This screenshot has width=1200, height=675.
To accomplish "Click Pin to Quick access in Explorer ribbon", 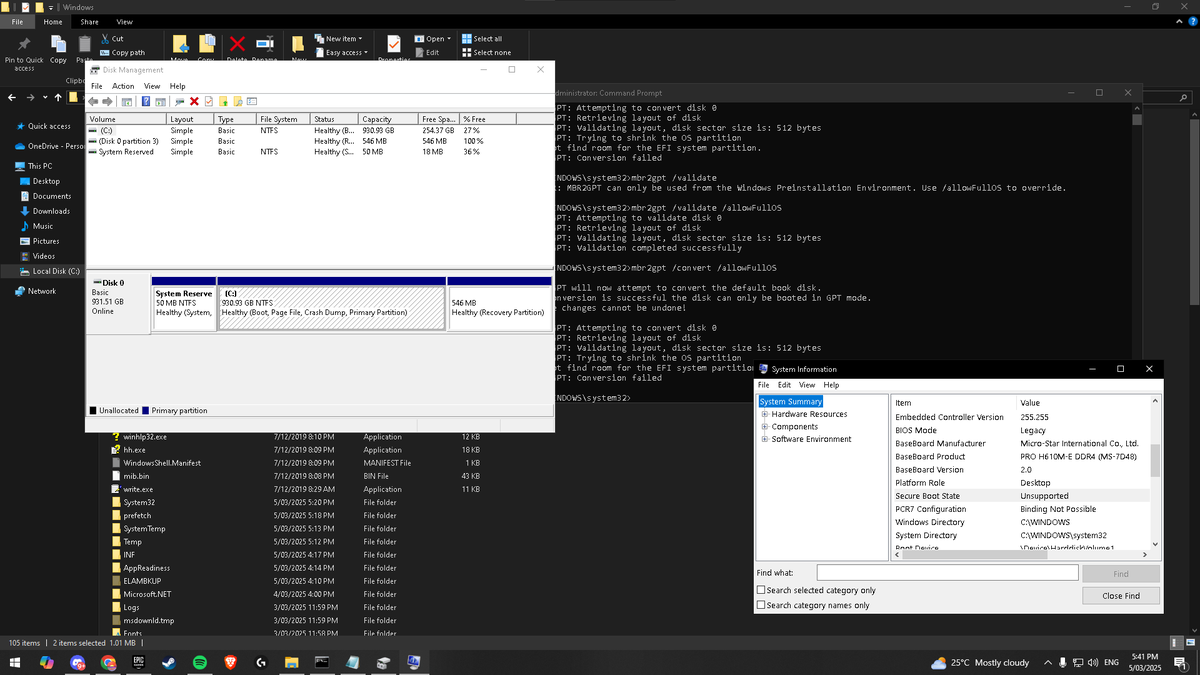I will [24, 53].
